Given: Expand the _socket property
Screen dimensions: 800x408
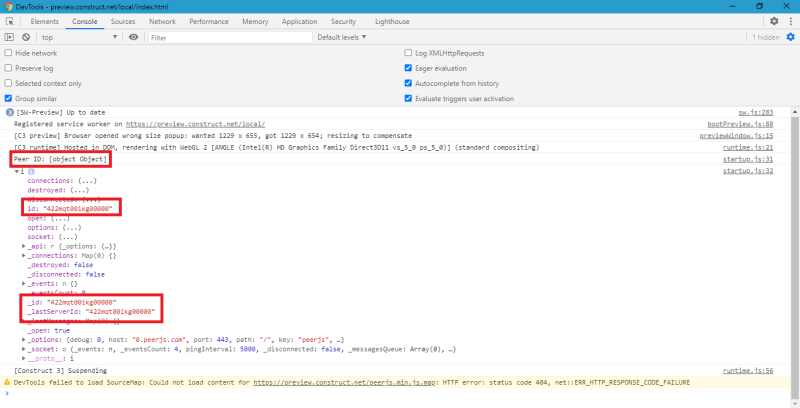Looking at the screenshot, I should click(x=23, y=349).
